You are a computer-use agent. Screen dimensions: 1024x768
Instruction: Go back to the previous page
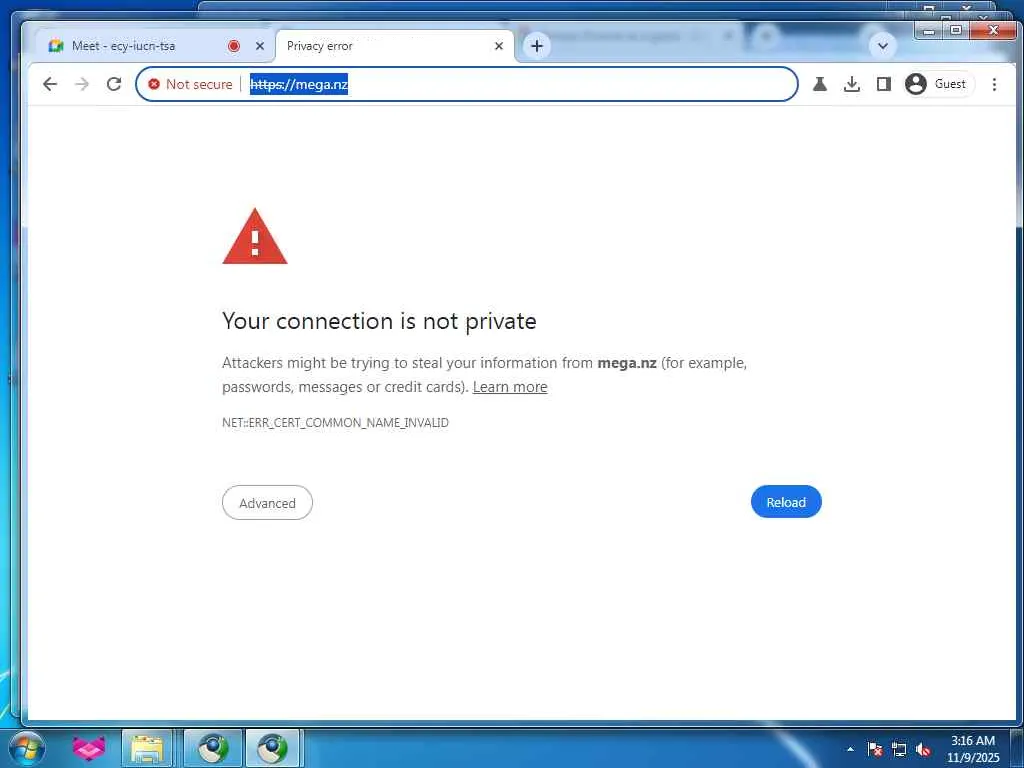(50, 84)
